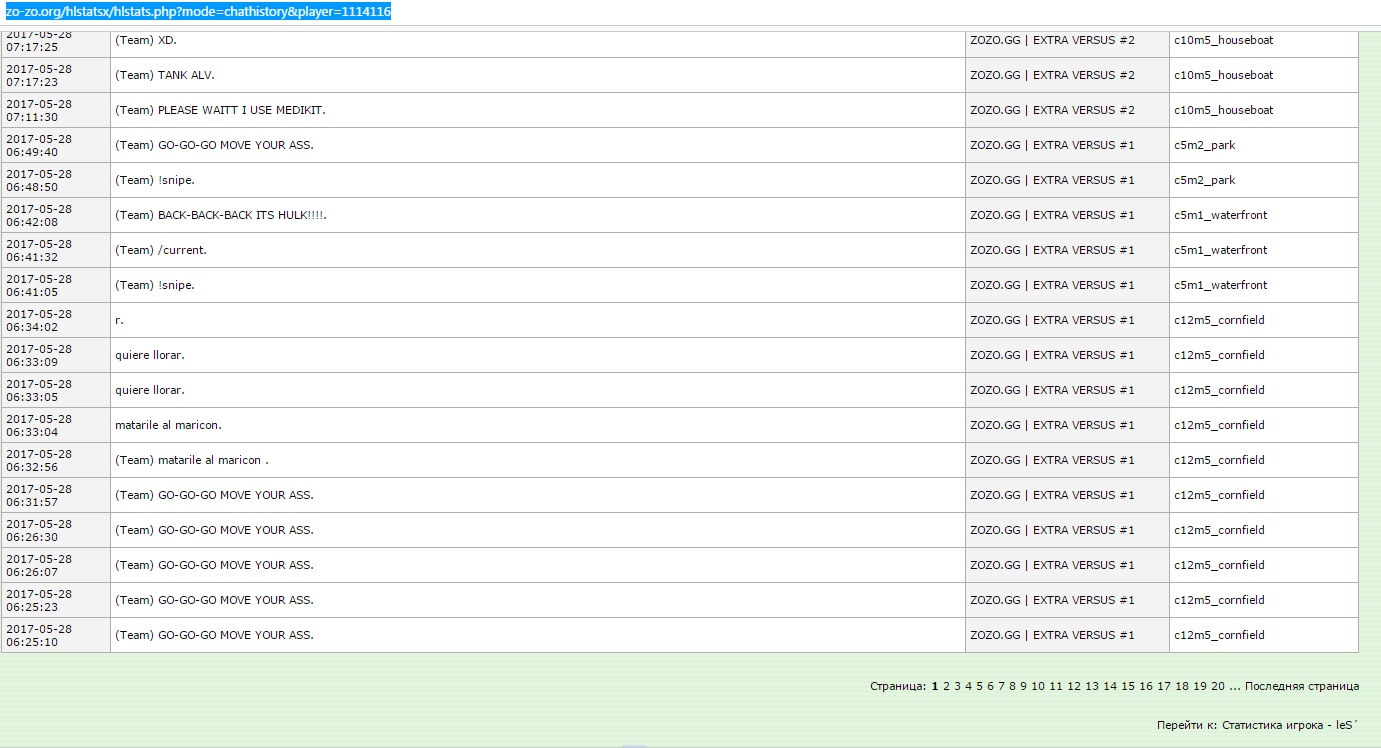
Task: Click c5m1_waterfront map in the 06:42:08 row
Action: (x=1220, y=215)
